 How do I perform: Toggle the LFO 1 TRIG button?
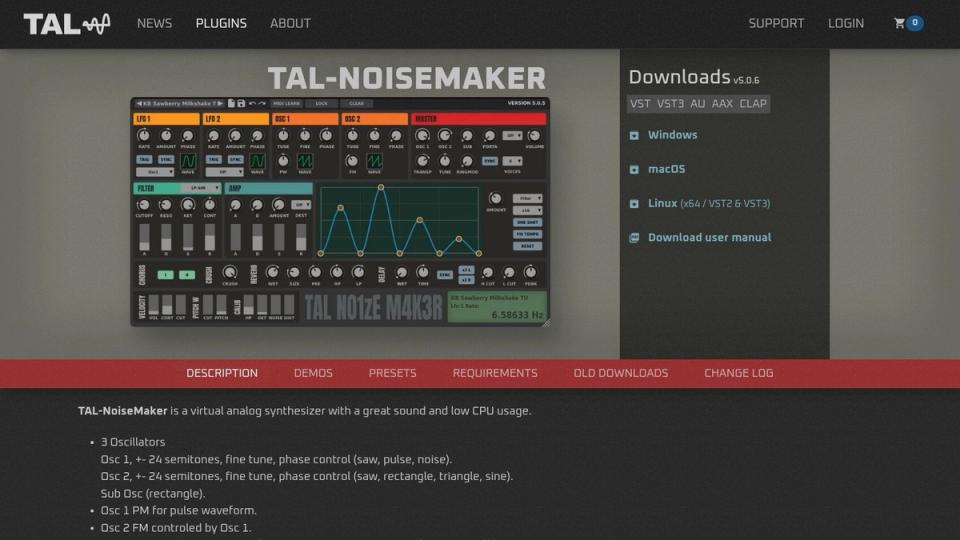point(144,159)
